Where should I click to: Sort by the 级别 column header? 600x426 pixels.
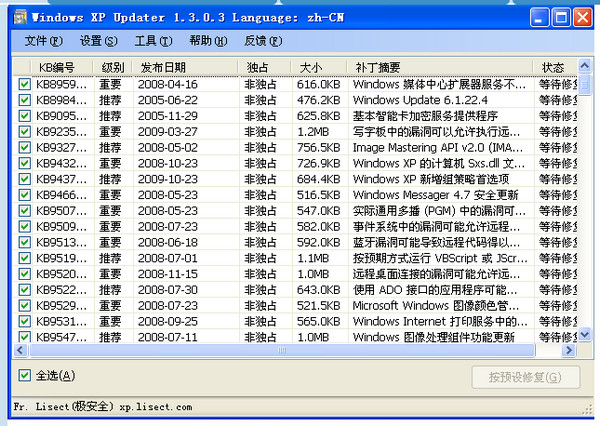tap(113, 67)
